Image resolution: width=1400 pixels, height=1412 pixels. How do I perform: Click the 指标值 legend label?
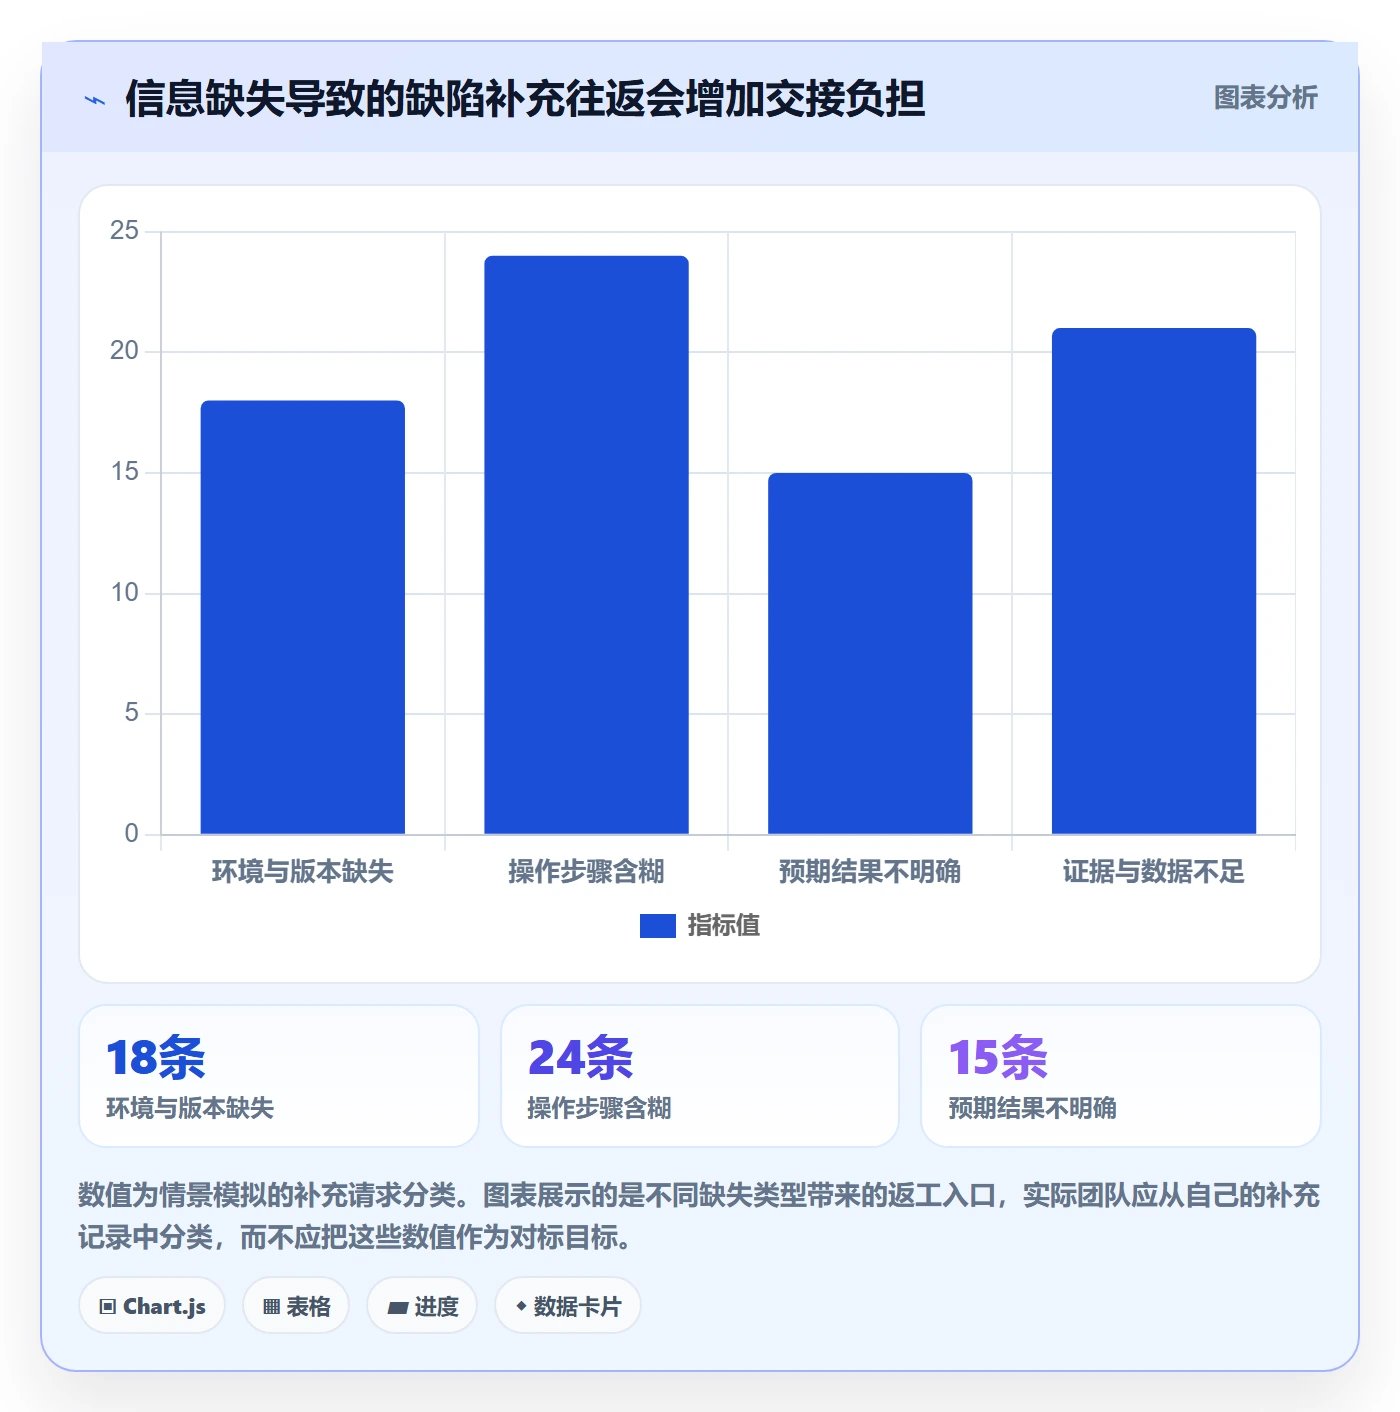pos(723,926)
